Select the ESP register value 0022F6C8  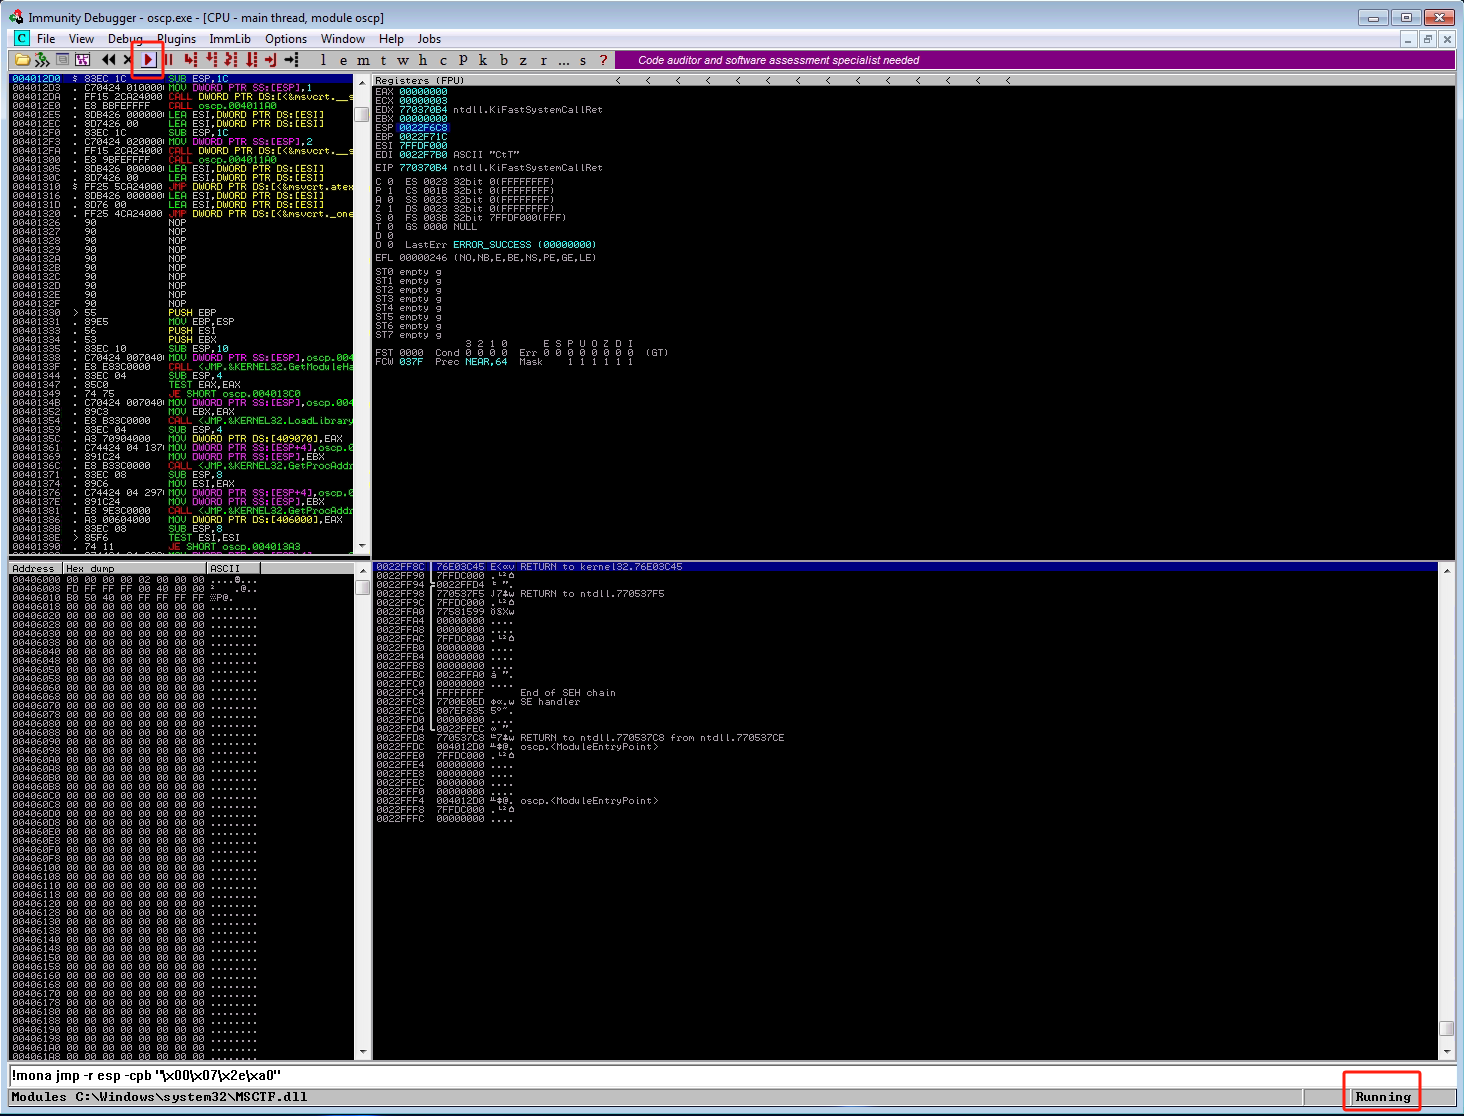pyautogui.click(x=424, y=128)
